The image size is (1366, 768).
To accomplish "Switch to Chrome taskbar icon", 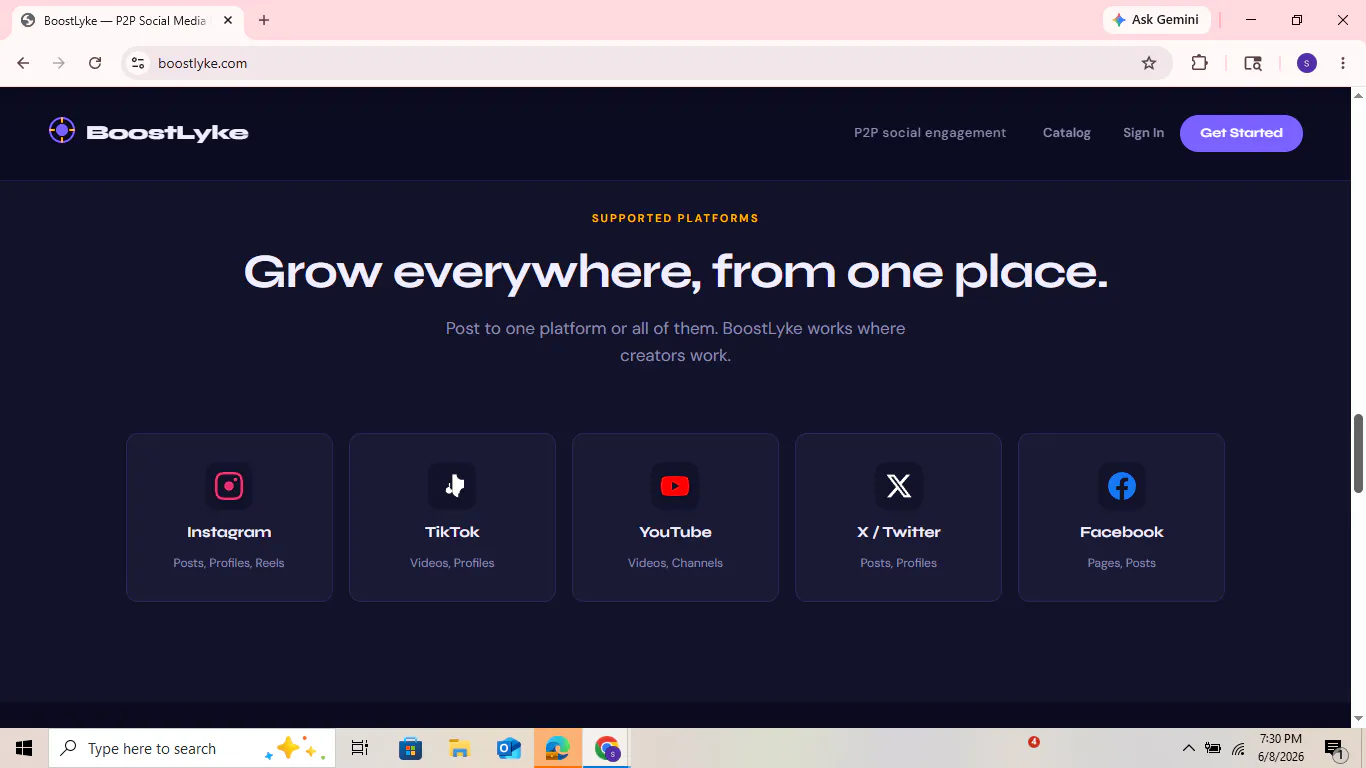I will [606, 748].
